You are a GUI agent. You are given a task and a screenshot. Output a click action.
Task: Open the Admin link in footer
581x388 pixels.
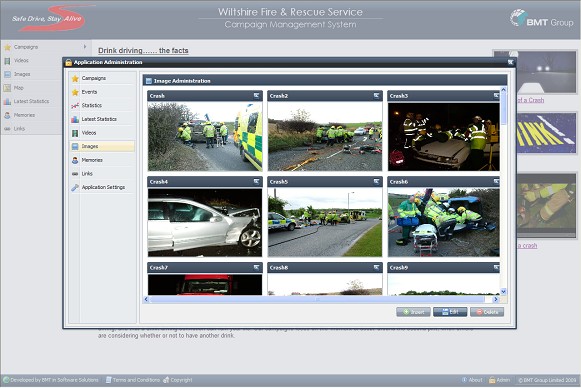[x=499, y=380]
